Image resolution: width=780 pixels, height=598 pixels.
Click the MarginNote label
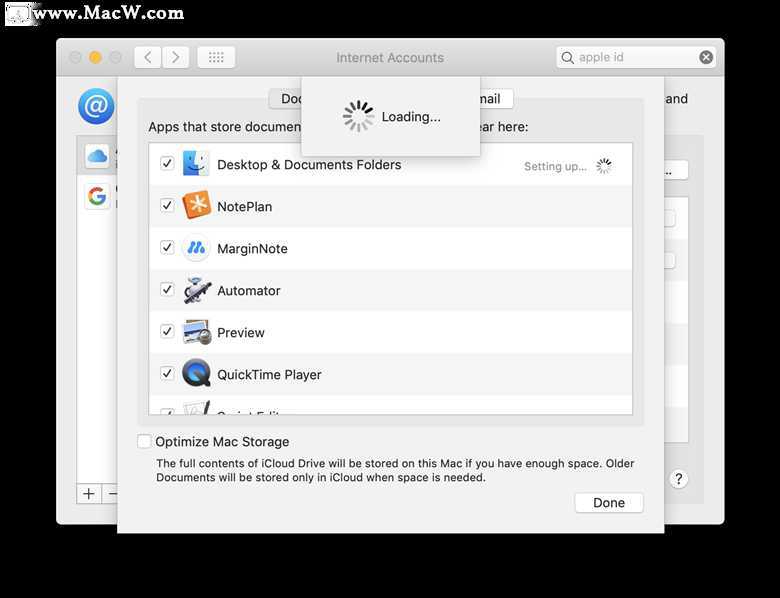pyautogui.click(x=252, y=249)
